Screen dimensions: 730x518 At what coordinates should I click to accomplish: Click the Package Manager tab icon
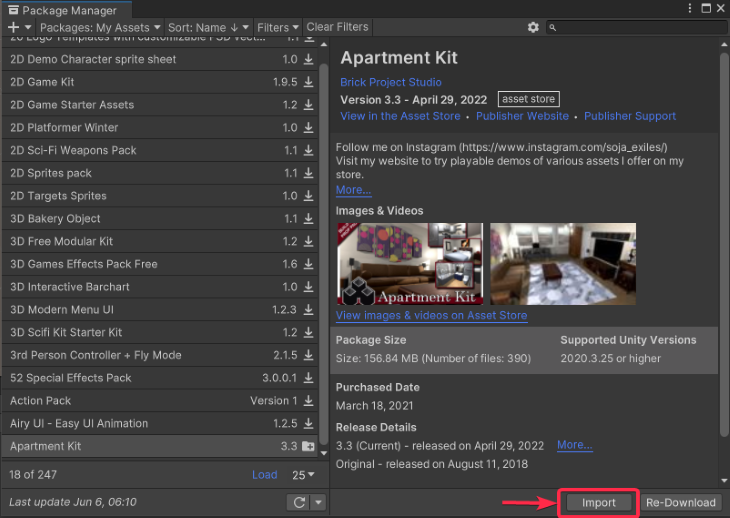pyautogui.click(x=14, y=10)
